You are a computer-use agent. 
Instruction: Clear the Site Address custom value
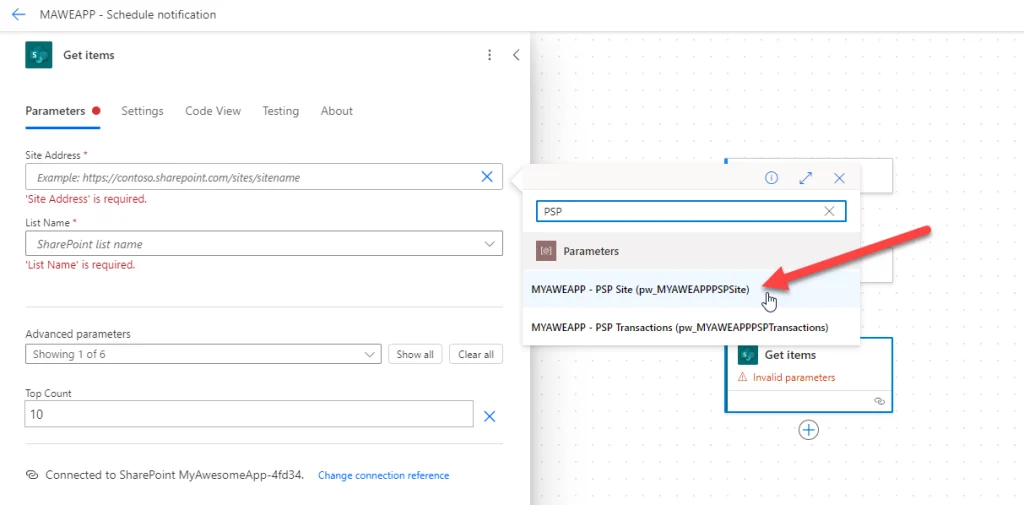[x=487, y=177]
